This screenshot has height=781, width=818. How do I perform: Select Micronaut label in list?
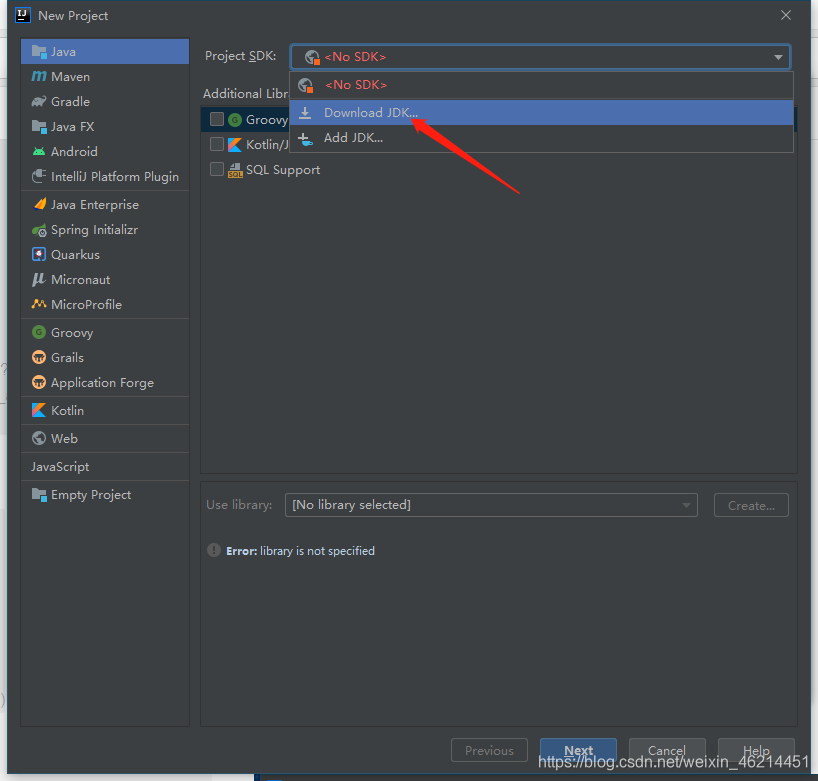pos(80,280)
